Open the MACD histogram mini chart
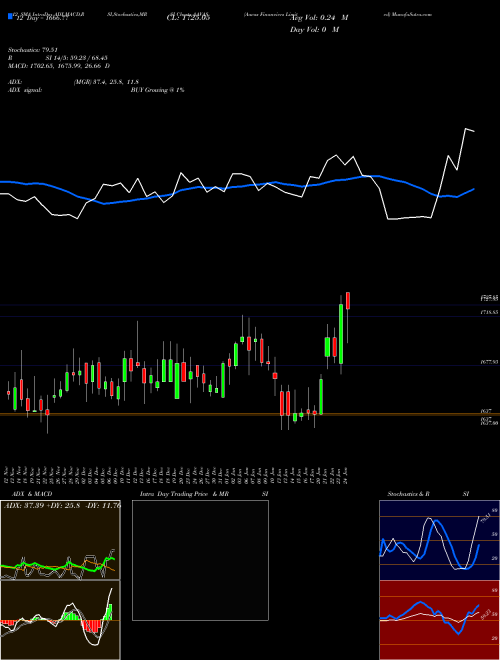The width and height of the screenshot is (500, 660). [60, 620]
